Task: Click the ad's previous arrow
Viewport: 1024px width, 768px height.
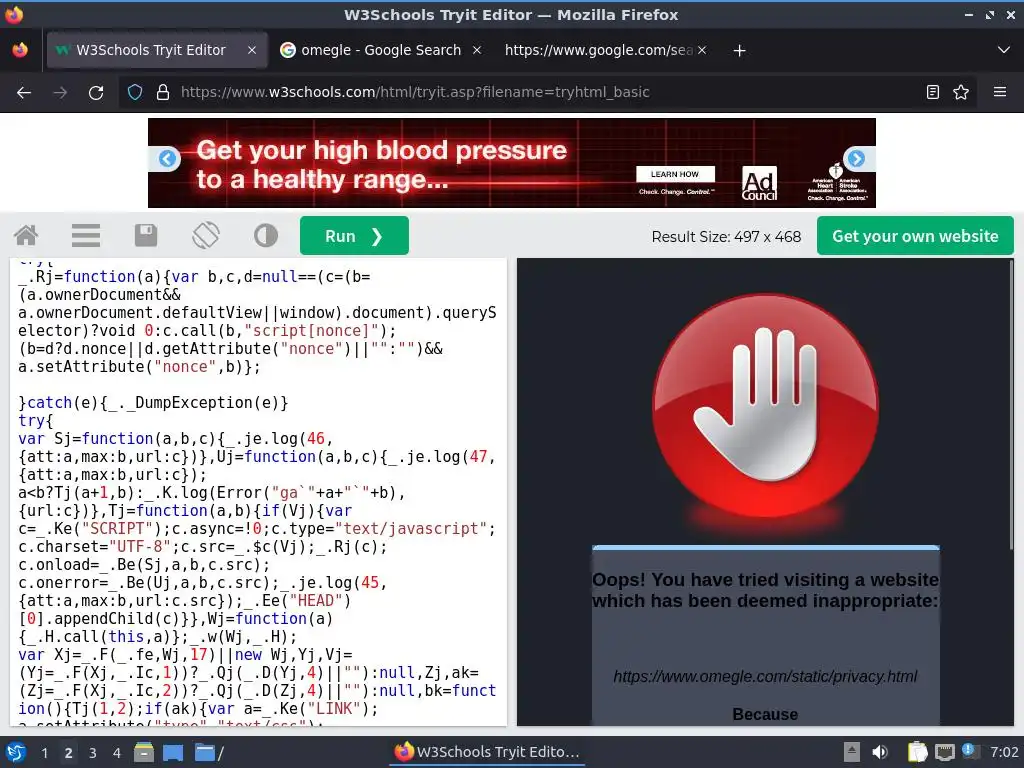Action: click(168, 159)
